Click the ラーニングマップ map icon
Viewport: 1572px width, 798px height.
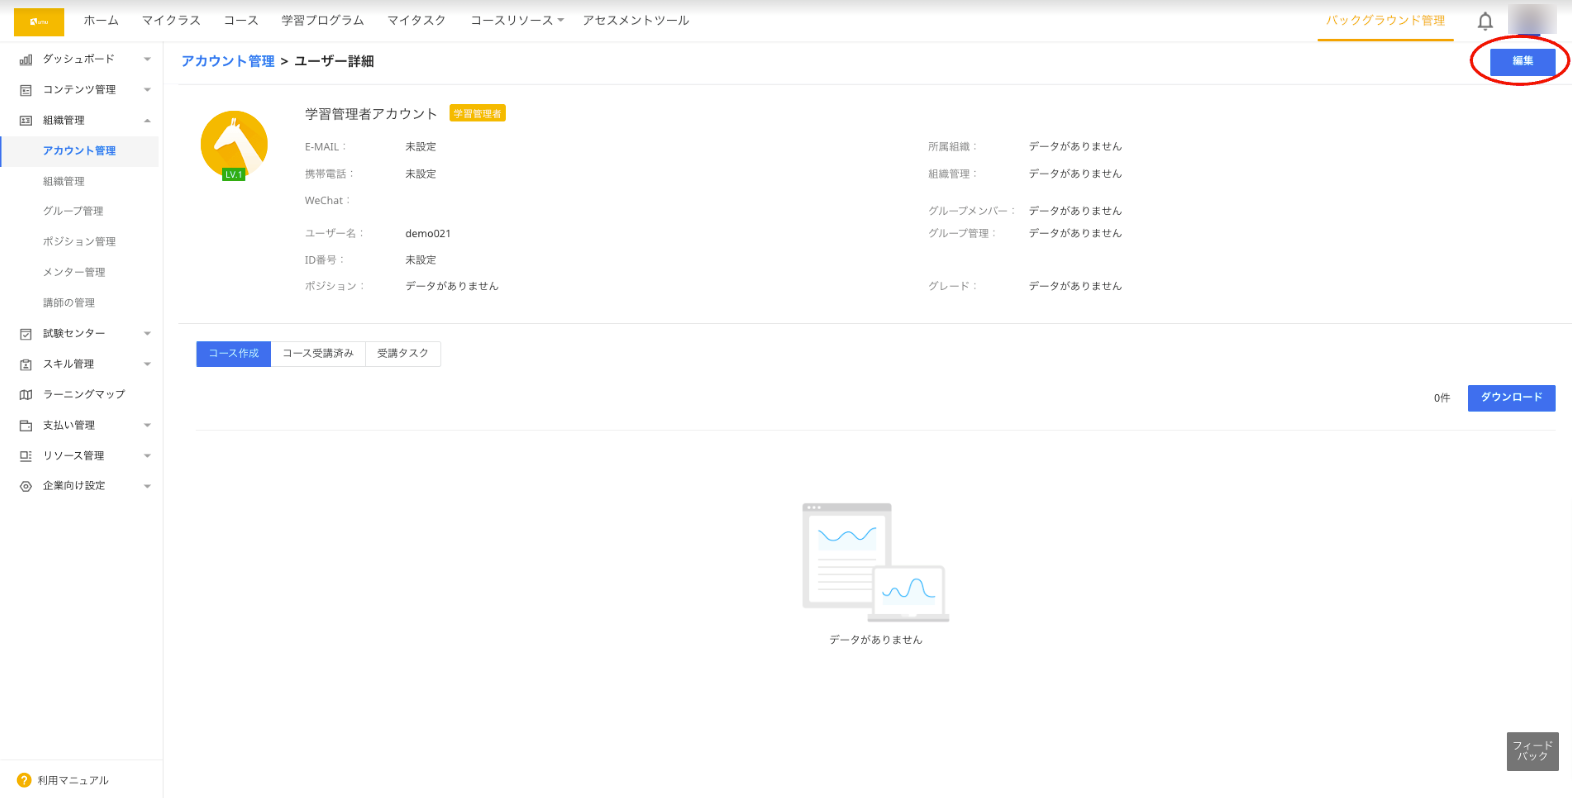point(26,395)
